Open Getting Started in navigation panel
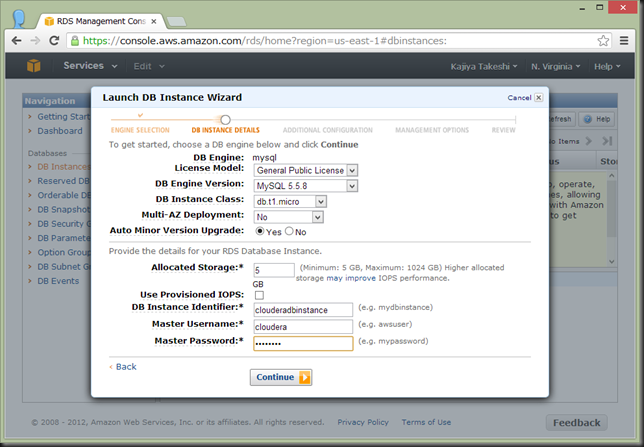644x447 pixels. [64, 117]
